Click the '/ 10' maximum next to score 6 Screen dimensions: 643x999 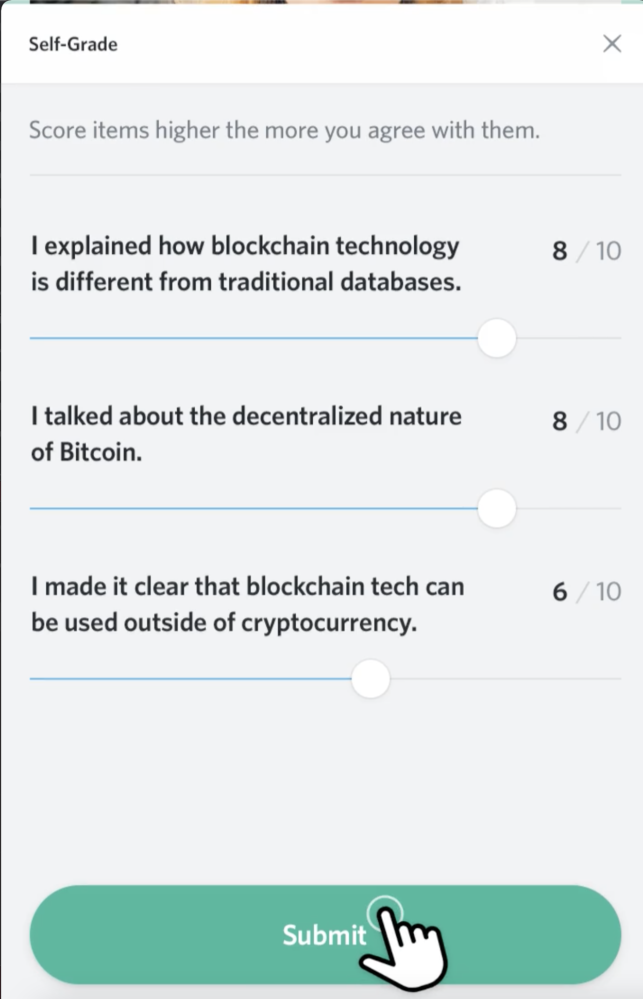click(x=599, y=592)
